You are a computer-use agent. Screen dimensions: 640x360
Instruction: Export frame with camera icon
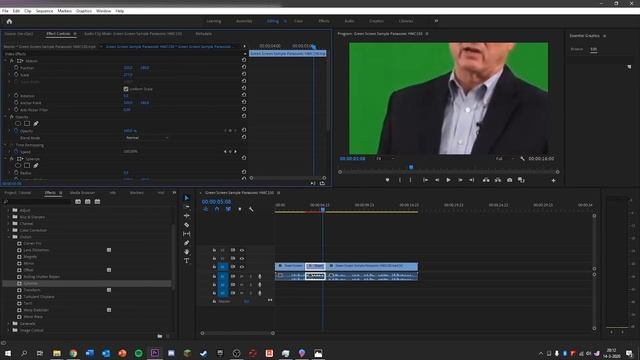[x=509, y=180]
